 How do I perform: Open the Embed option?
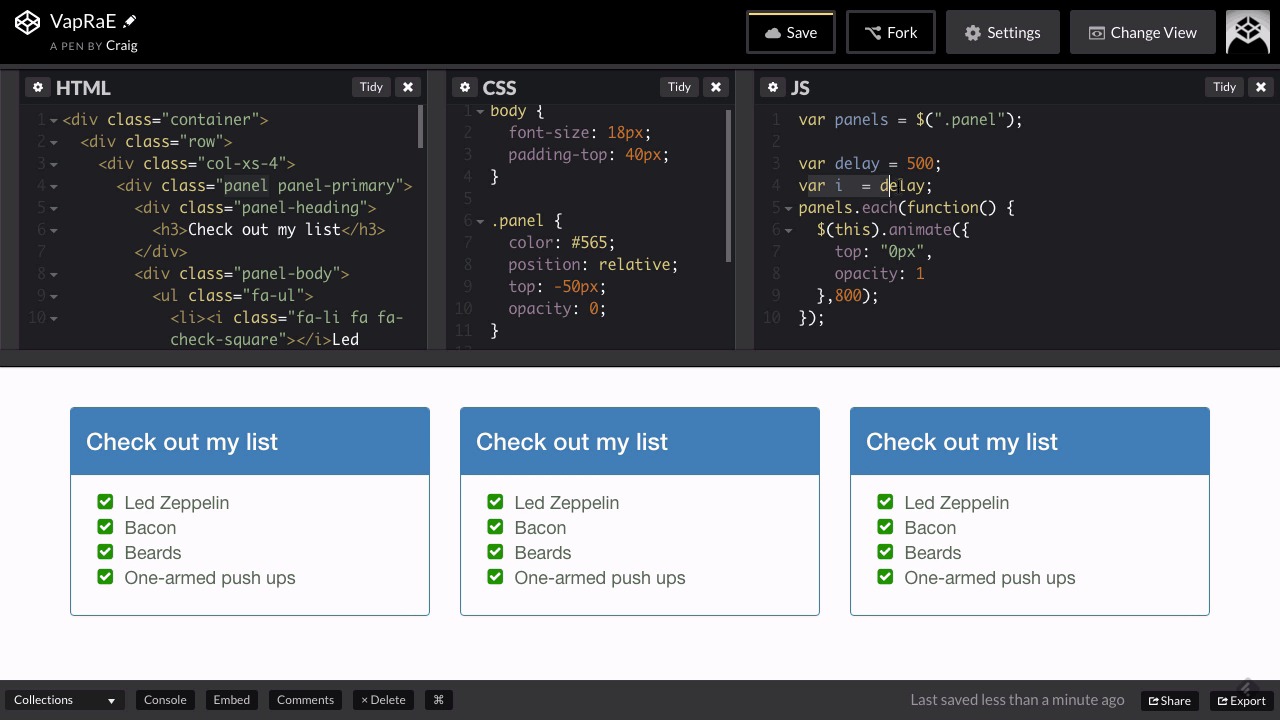pyautogui.click(x=231, y=700)
